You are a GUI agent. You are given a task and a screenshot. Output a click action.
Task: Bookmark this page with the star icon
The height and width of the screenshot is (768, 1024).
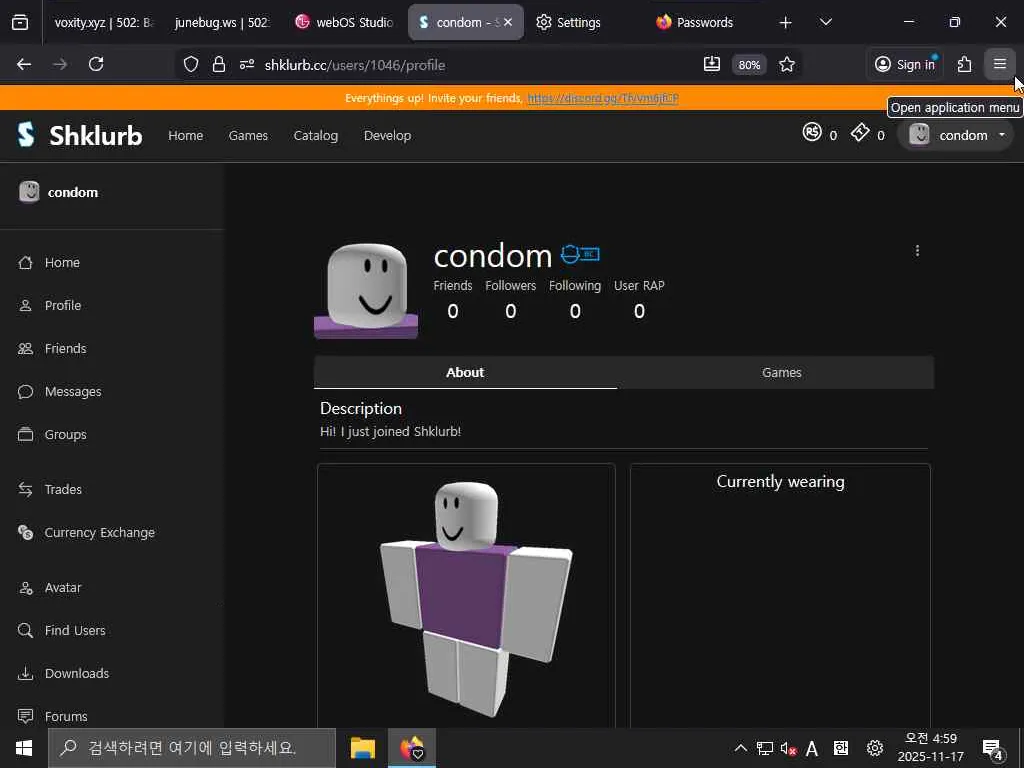(787, 64)
